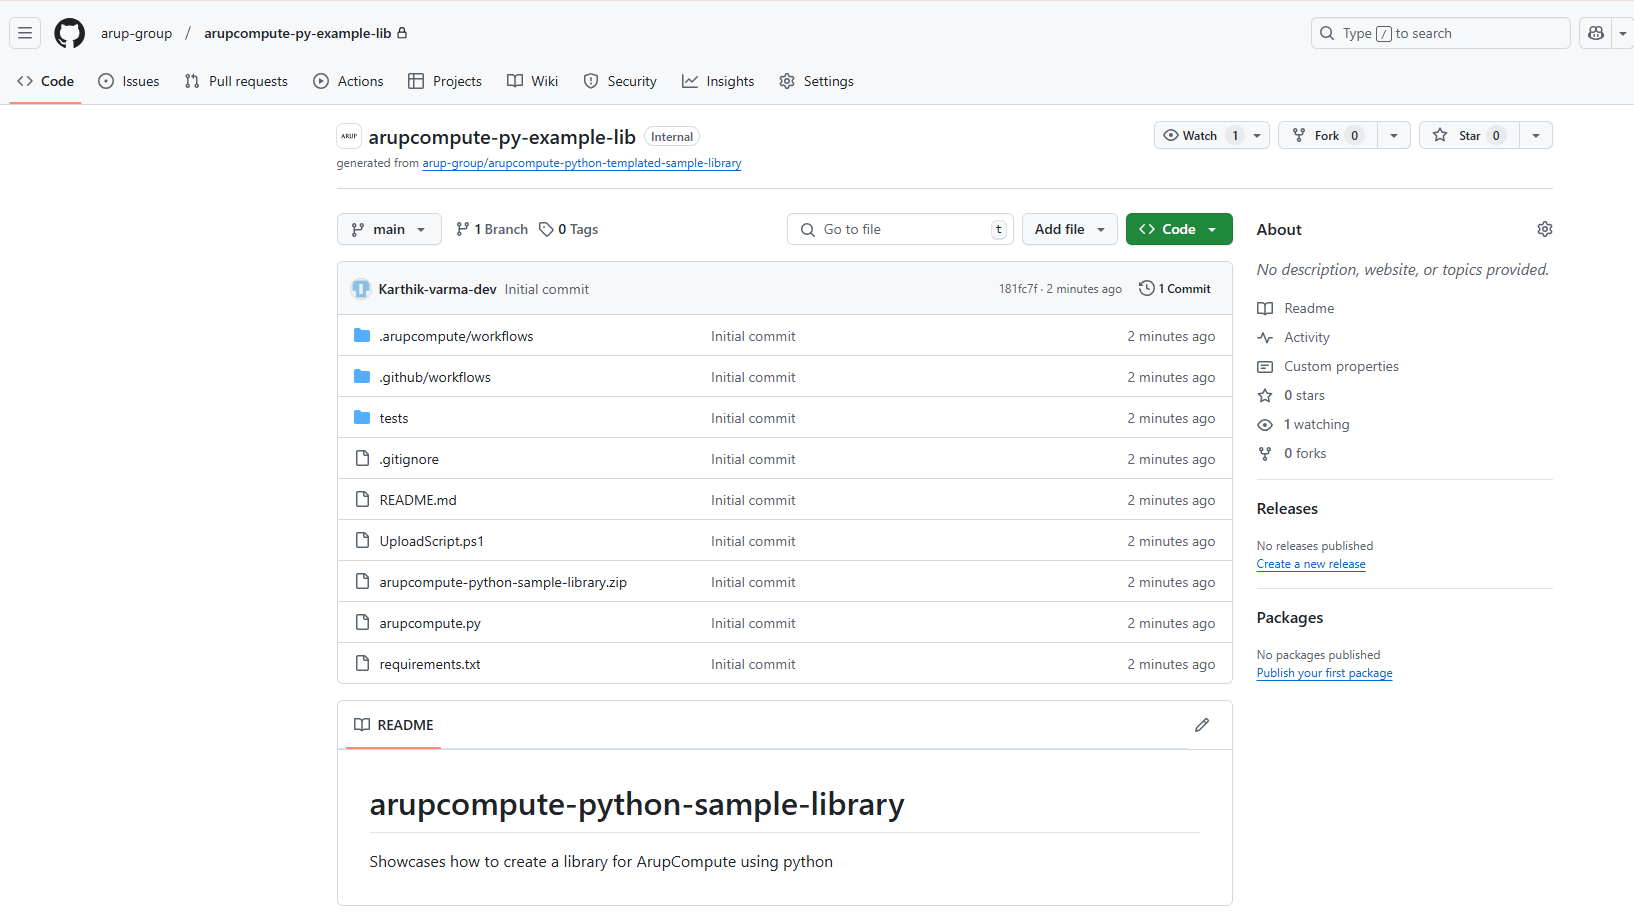Expand the Star lists dropdown arrow
Viewport: 1634px width, 914px height.
click(x=1536, y=135)
